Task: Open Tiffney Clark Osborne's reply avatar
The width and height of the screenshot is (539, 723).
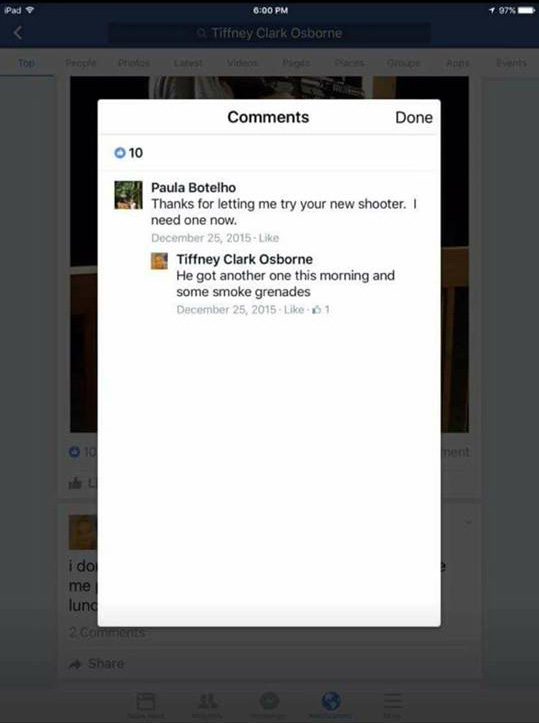Action: [x=160, y=261]
